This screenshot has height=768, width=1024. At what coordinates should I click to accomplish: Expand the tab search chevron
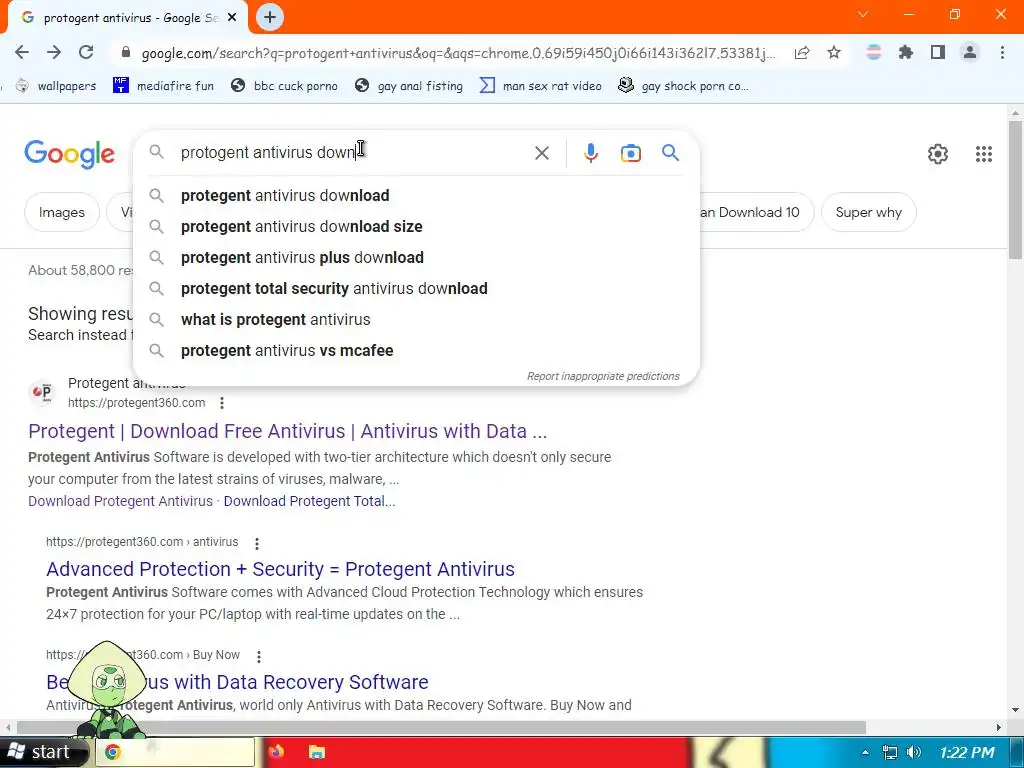863,14
